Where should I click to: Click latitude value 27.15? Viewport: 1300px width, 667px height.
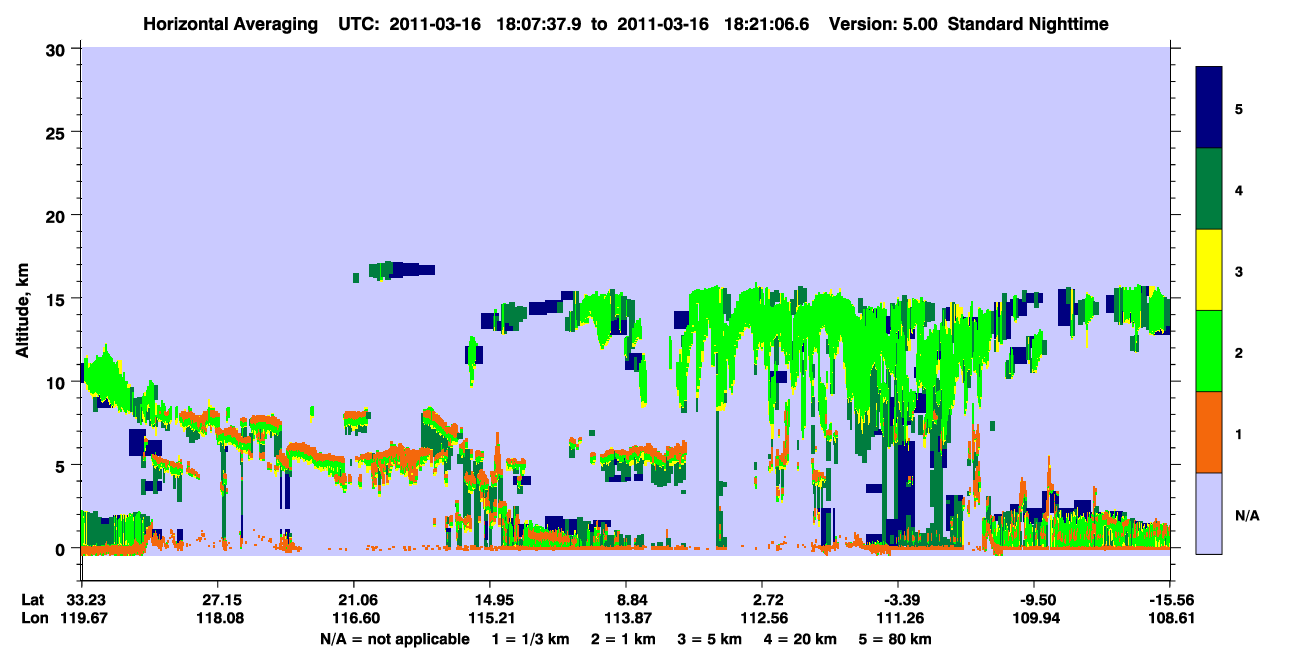(218, 600)
